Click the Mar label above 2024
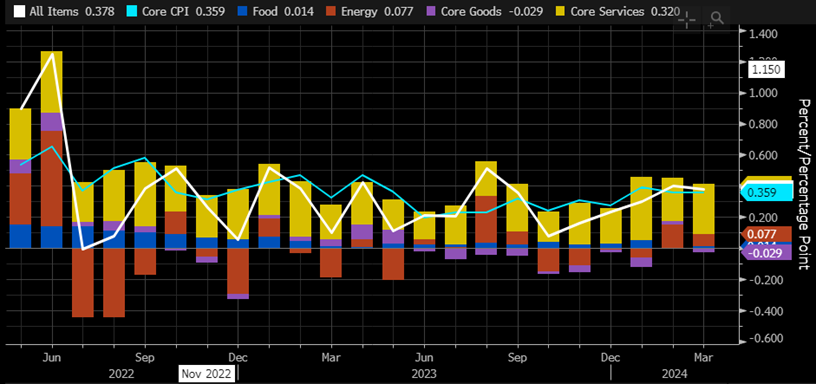817x385 pixels. [x=703, y=358]
